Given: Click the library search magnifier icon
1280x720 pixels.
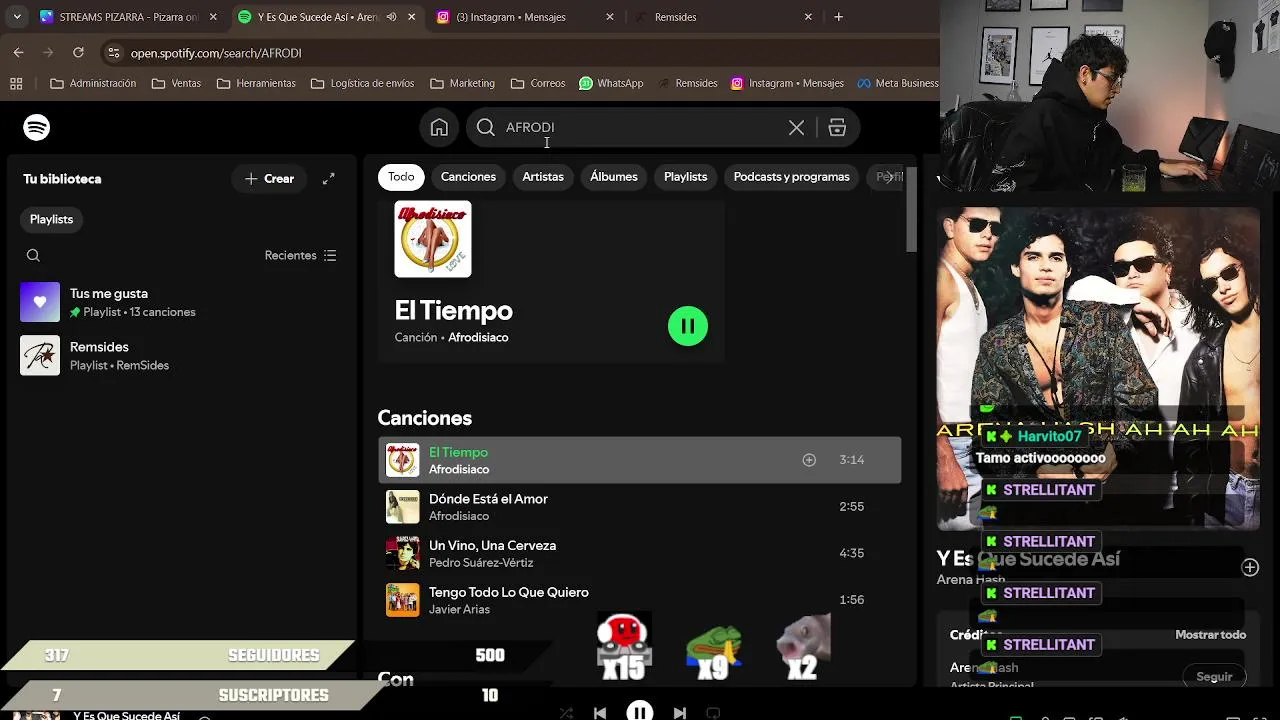Looking at the screenshot, I should pyautogui.click(x=33, y=255).
